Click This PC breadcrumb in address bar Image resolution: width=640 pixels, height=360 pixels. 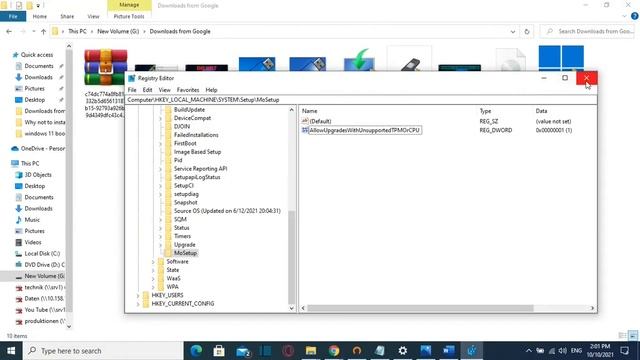(77, 31)
